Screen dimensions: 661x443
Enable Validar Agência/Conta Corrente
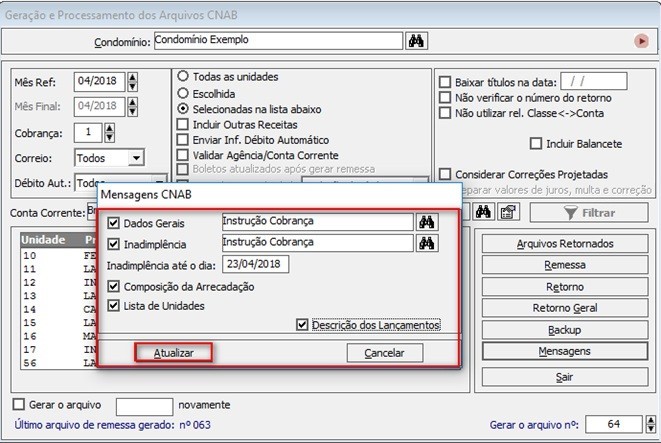183,155
